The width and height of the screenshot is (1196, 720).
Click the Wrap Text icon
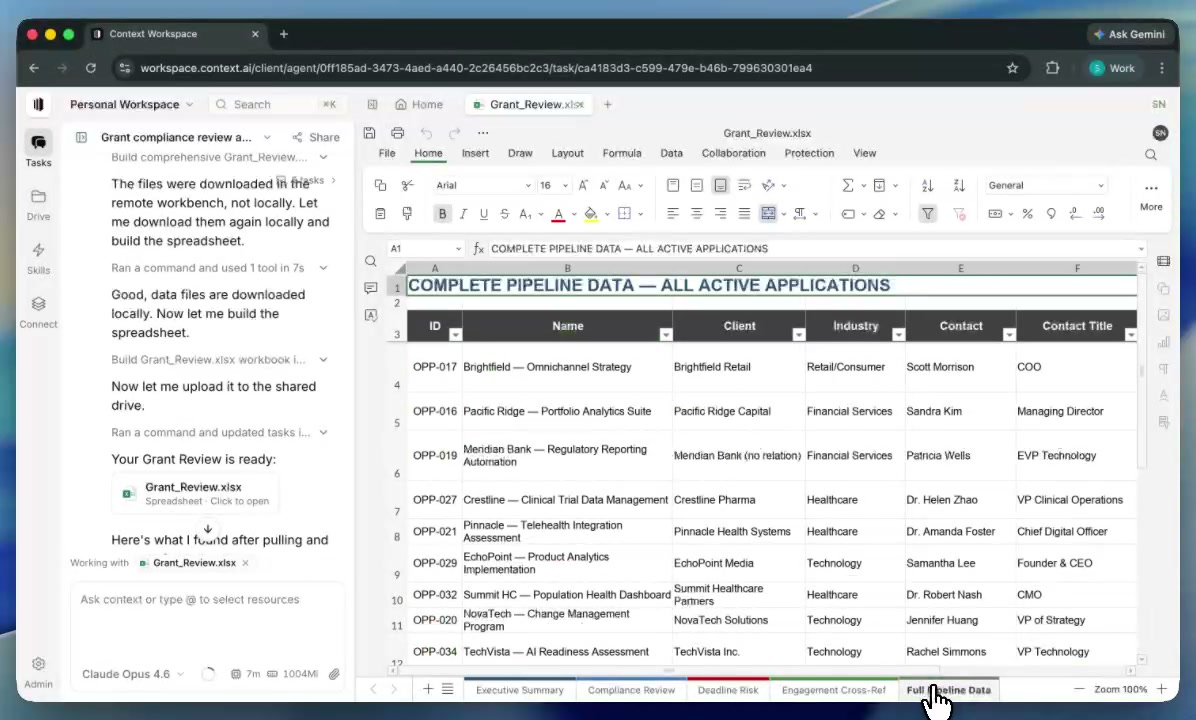pyautogui.click(x=744, y=185)
